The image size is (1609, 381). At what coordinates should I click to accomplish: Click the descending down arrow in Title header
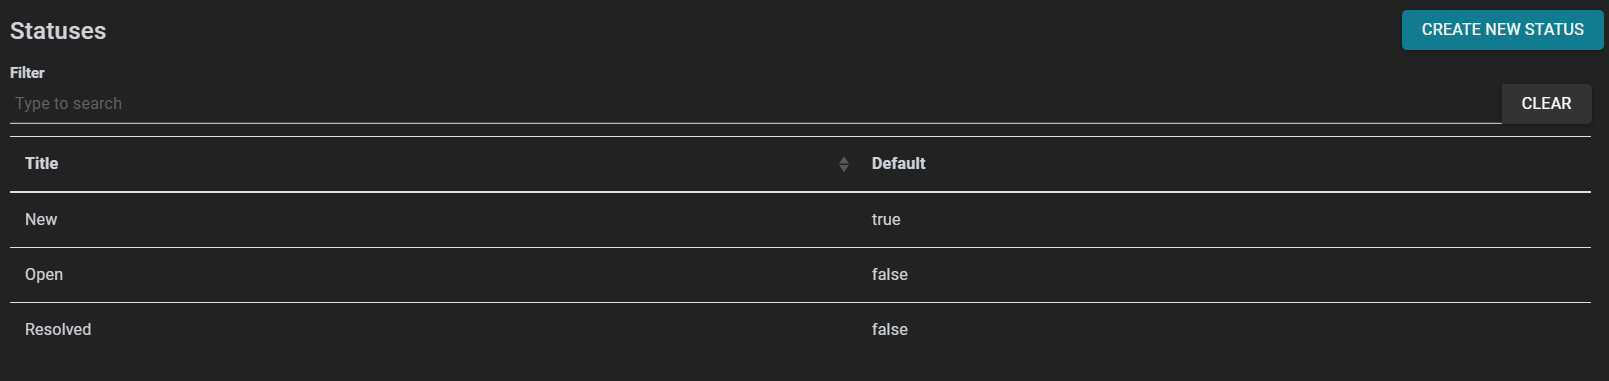coord(844,169)
